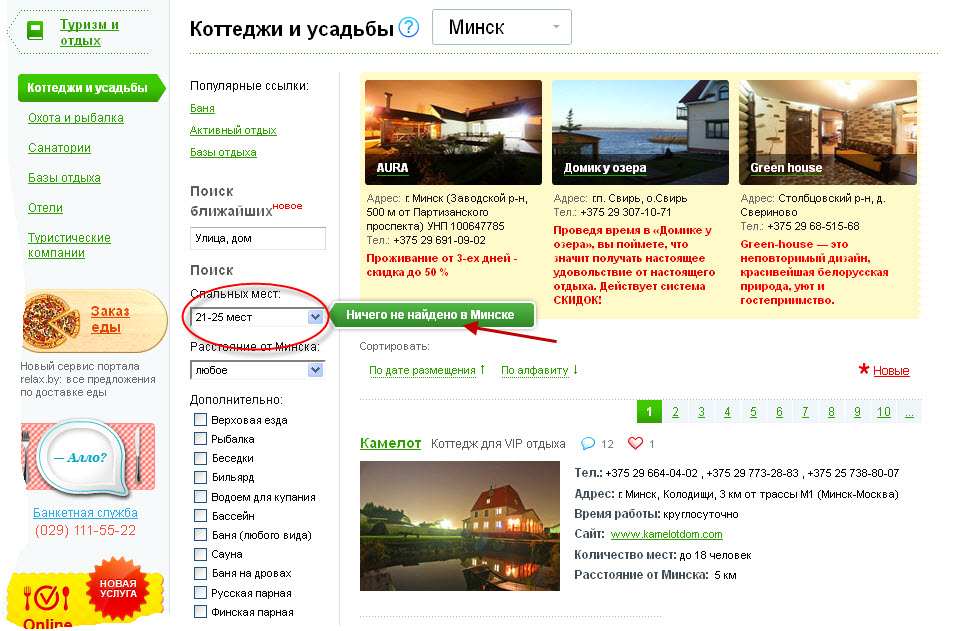Click the Улица, дом search field
The height and width of the screenshot is (631, 965).
point(258,238)
